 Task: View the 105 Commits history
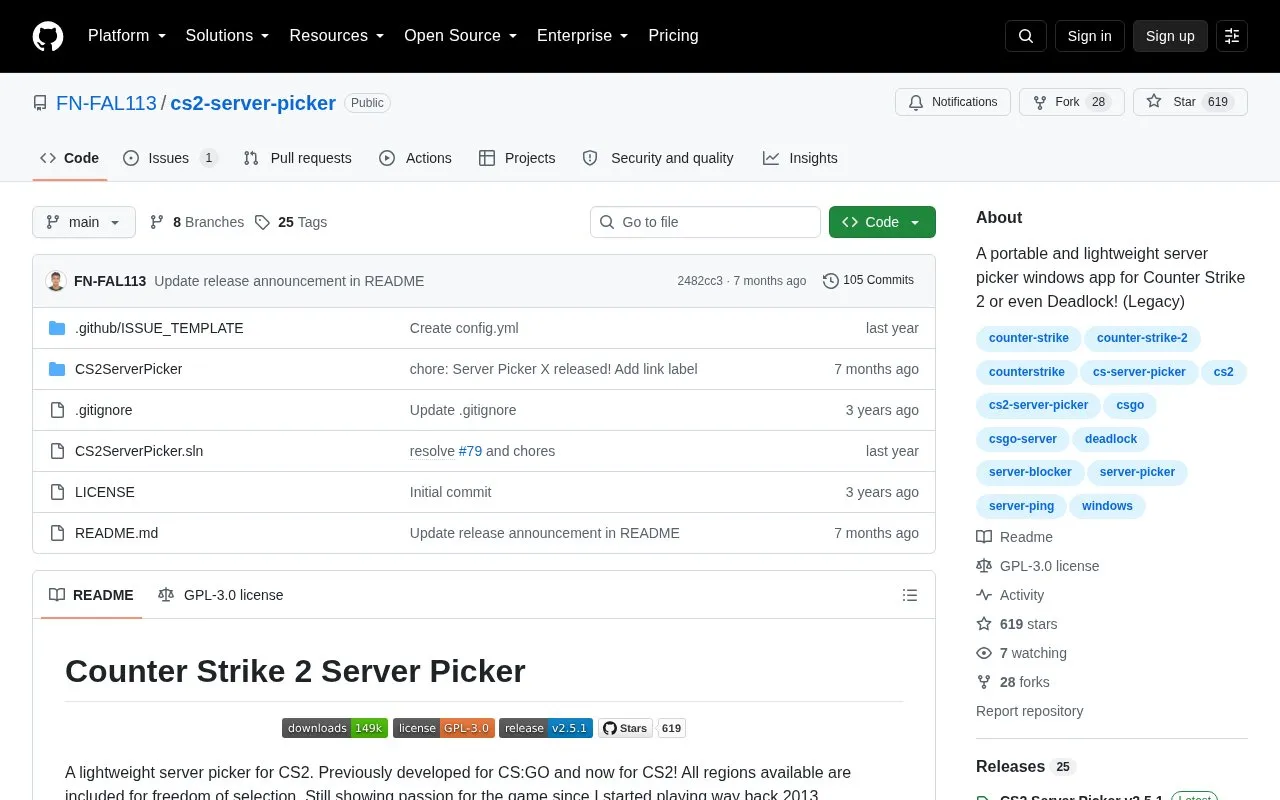868,281
